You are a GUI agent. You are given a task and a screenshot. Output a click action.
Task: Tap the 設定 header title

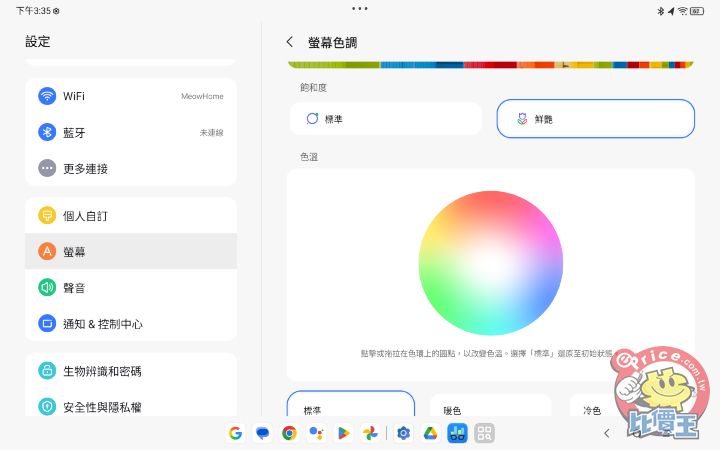pyautogui.click(x=38, y=41)
